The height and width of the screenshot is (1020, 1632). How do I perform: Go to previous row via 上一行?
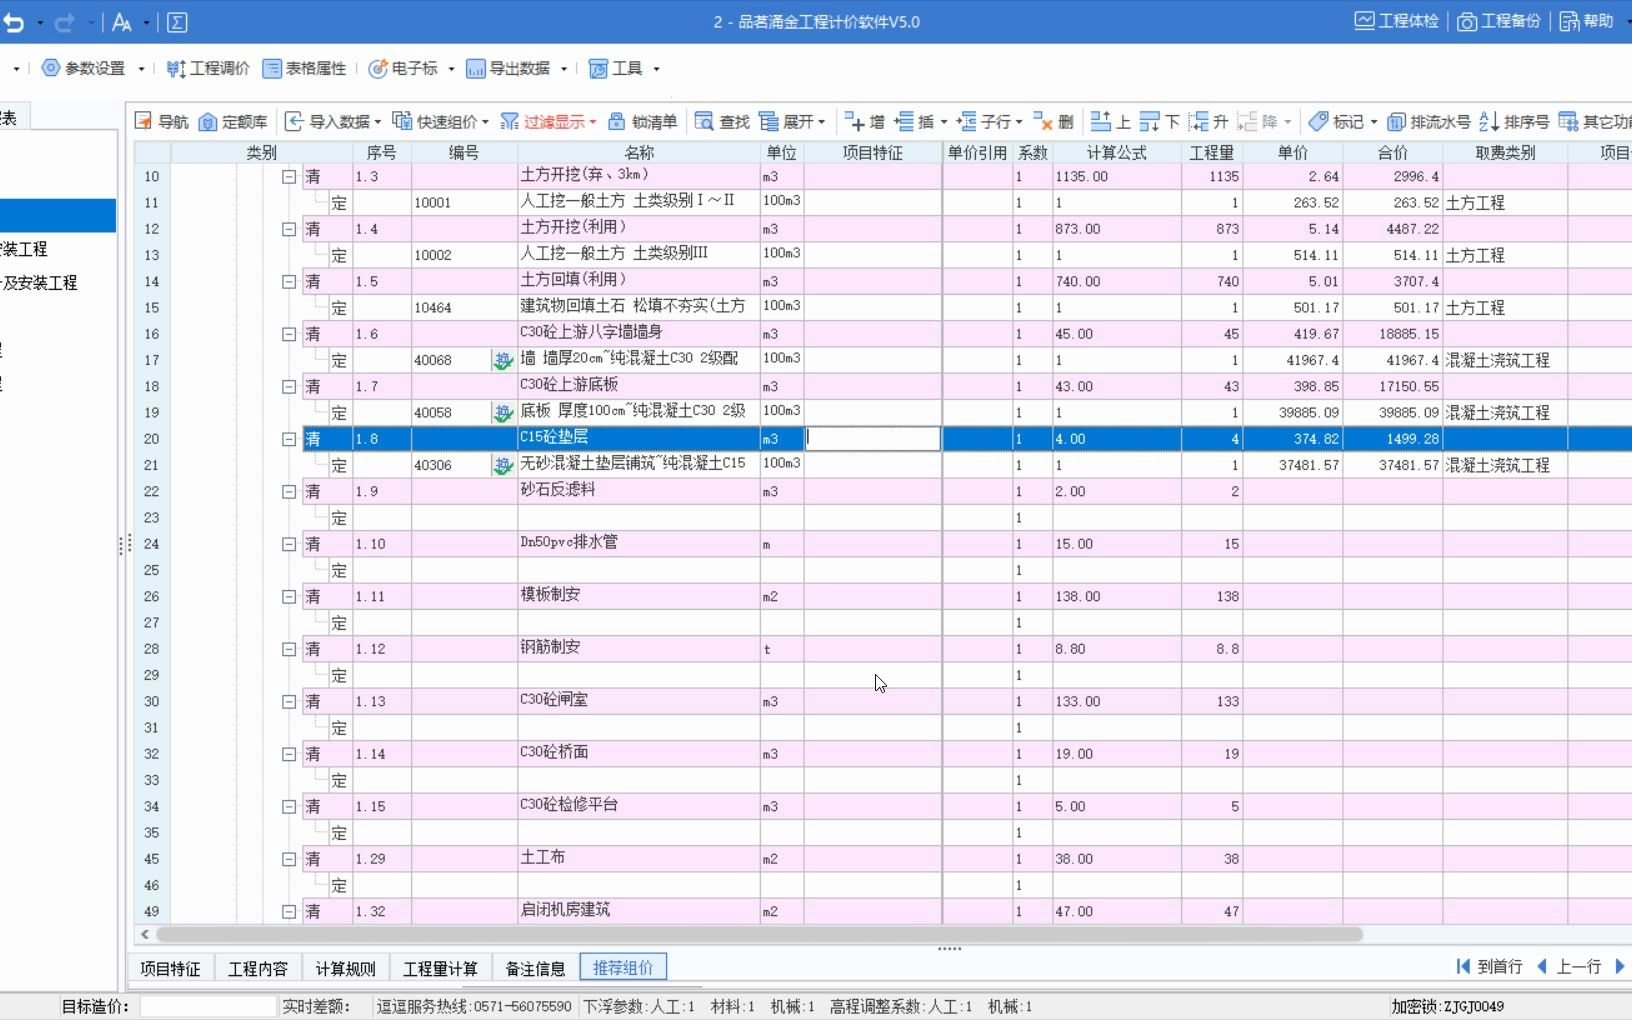pyautogui.click(x=1569, y=966)
